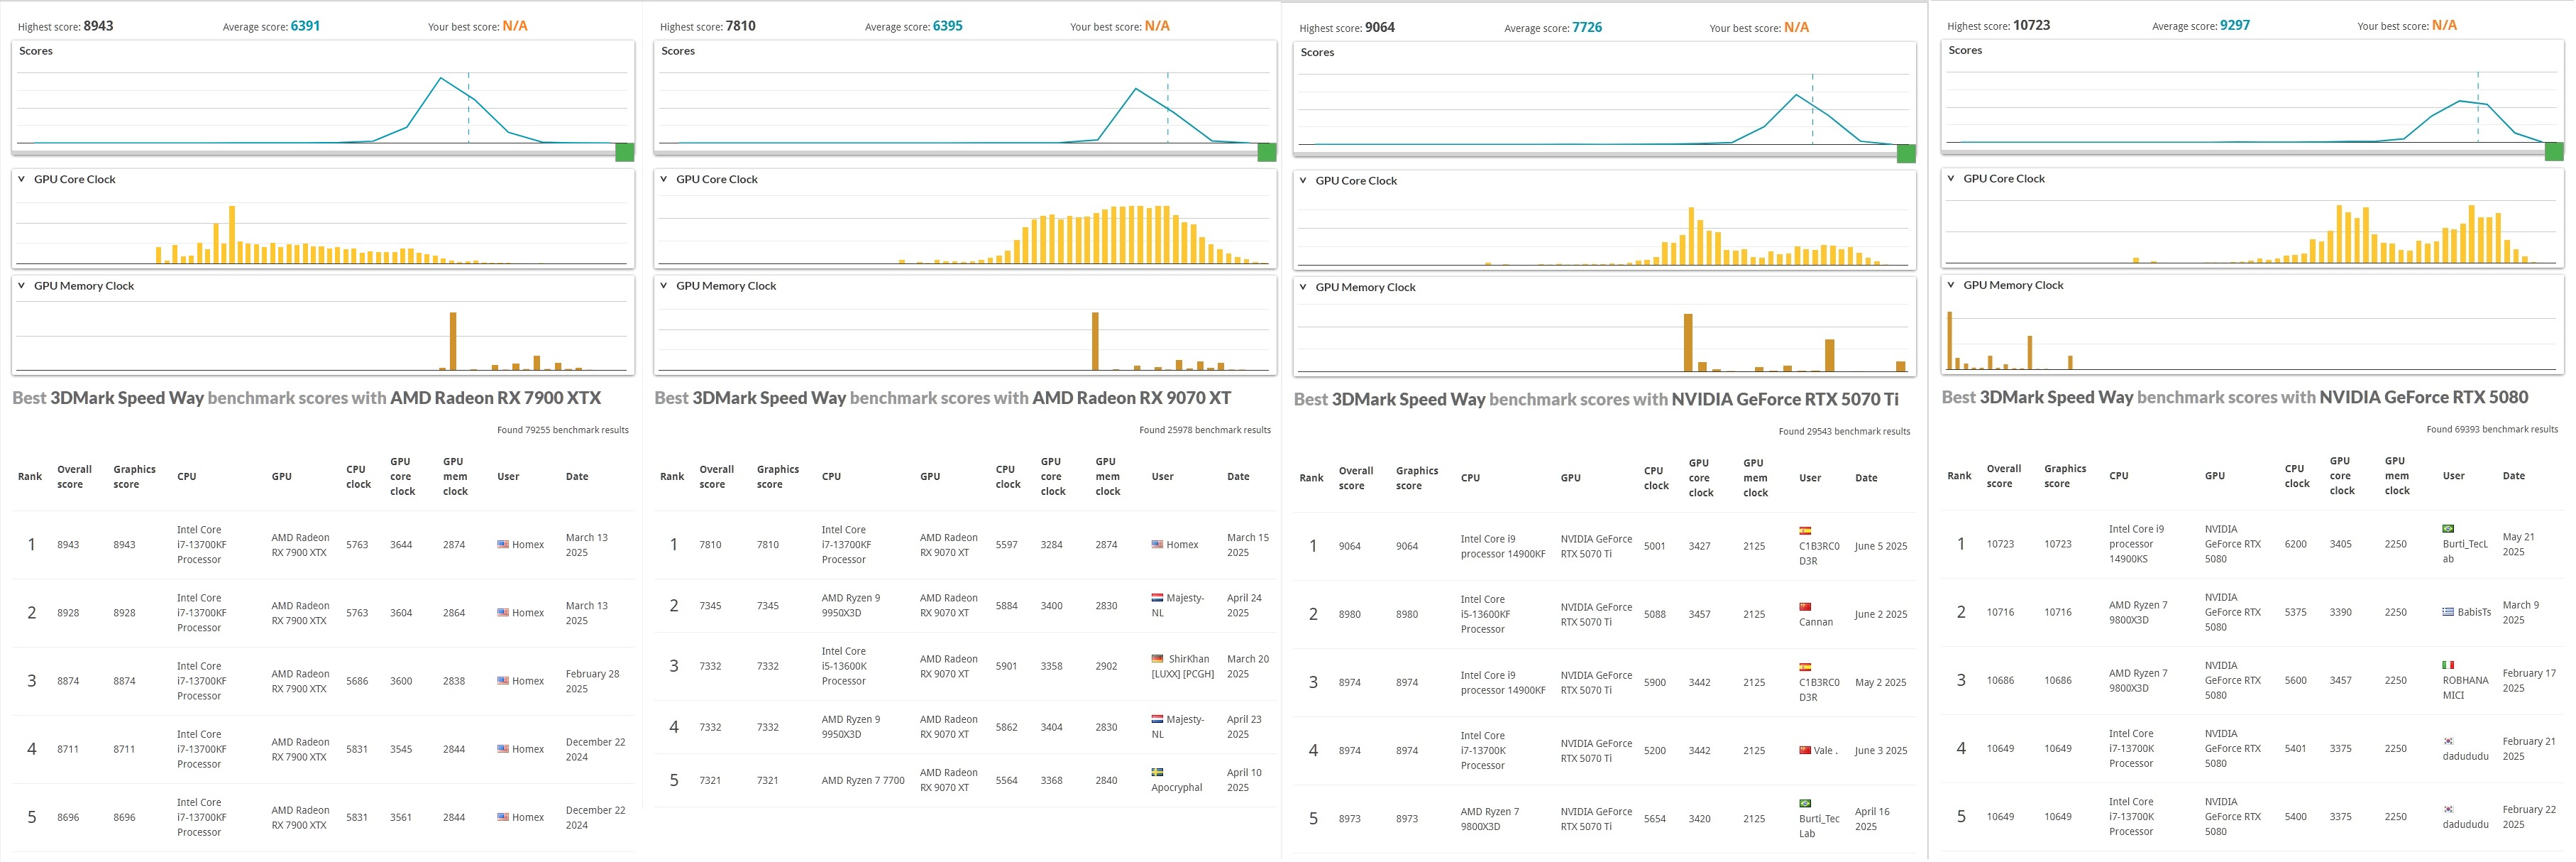Click green marker on RTX 5070 Ti Scores chart
2576x862 pixels.
click(x=1907, y=154)
